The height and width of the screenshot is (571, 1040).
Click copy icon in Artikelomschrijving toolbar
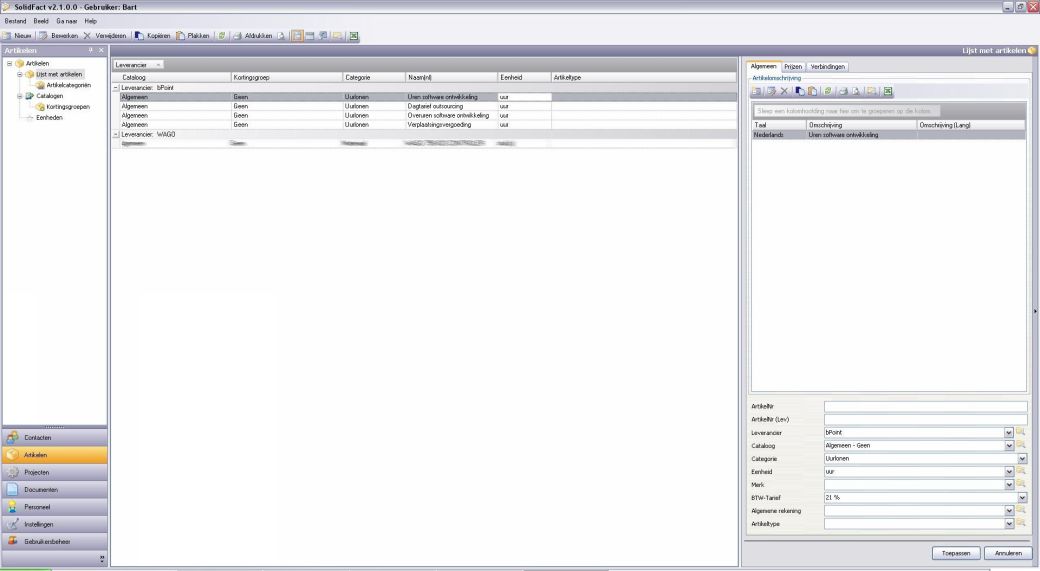[799, 91]
